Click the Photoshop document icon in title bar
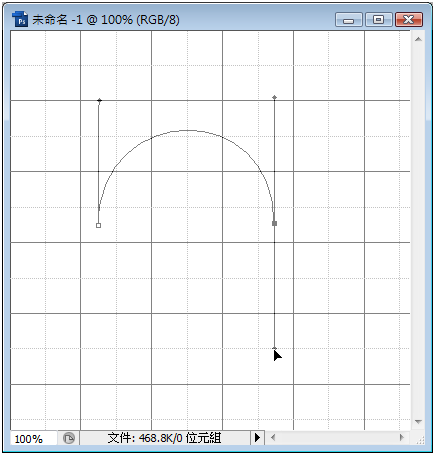Screen dimensions: 435x455 tap(20, 19)
